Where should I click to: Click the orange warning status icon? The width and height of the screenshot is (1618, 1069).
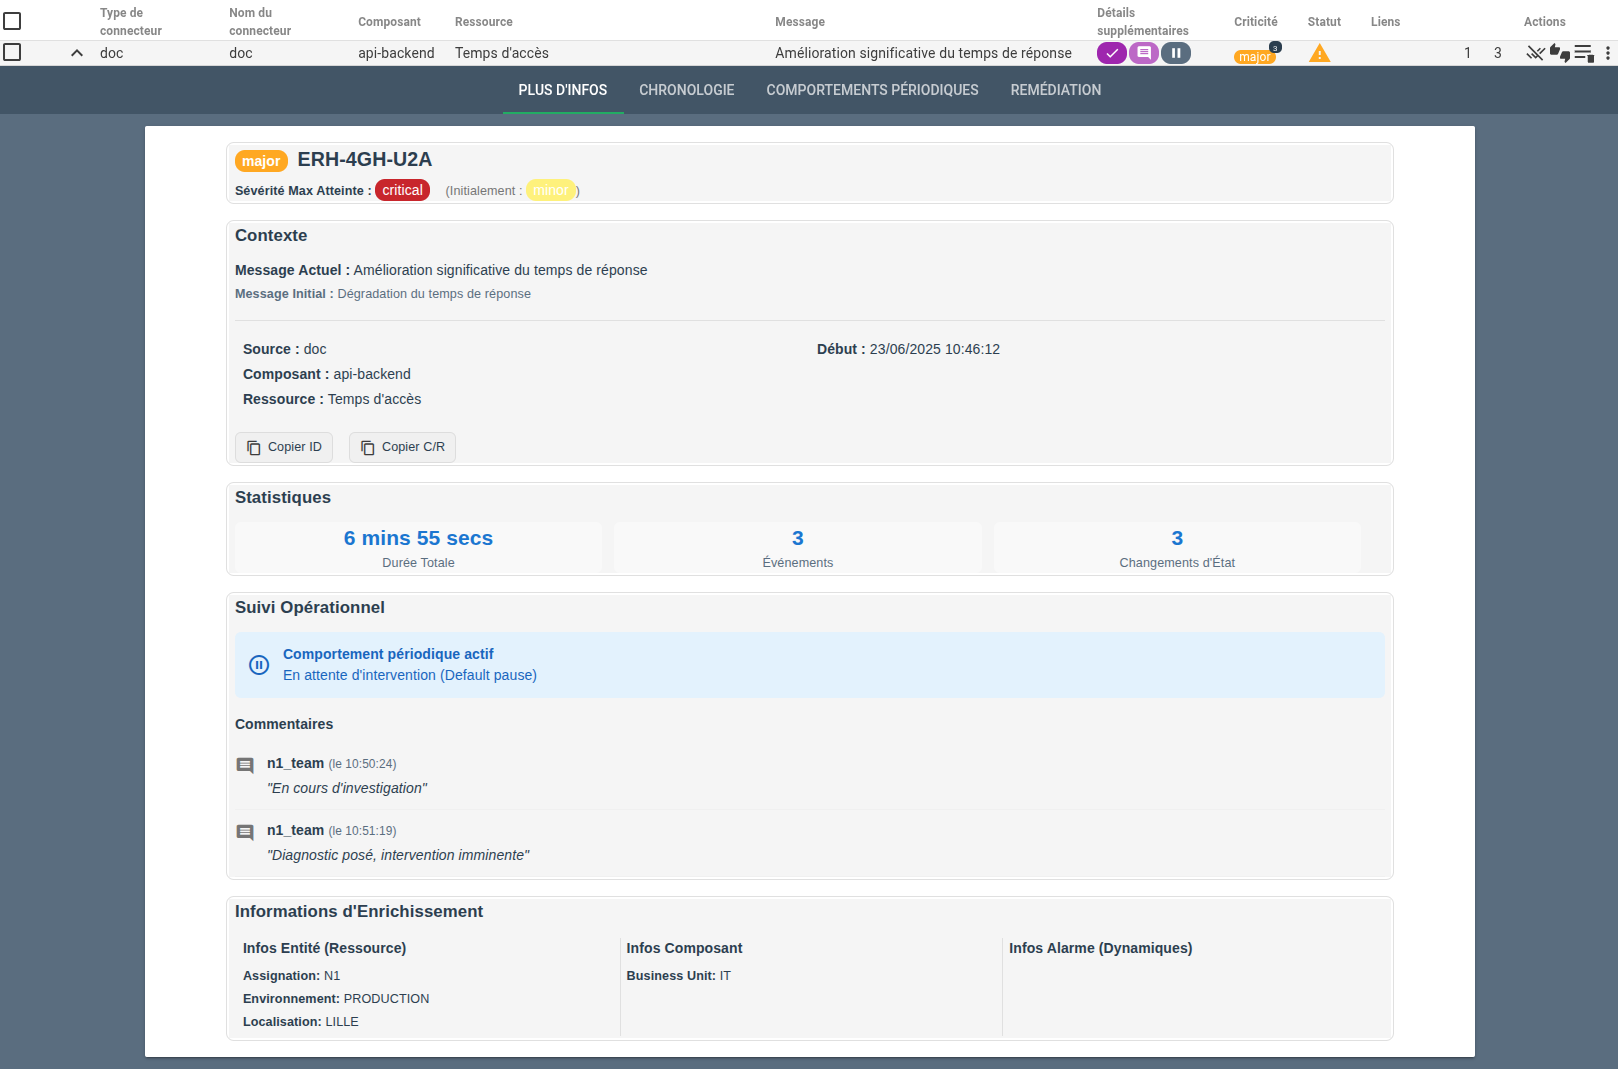1320,53
